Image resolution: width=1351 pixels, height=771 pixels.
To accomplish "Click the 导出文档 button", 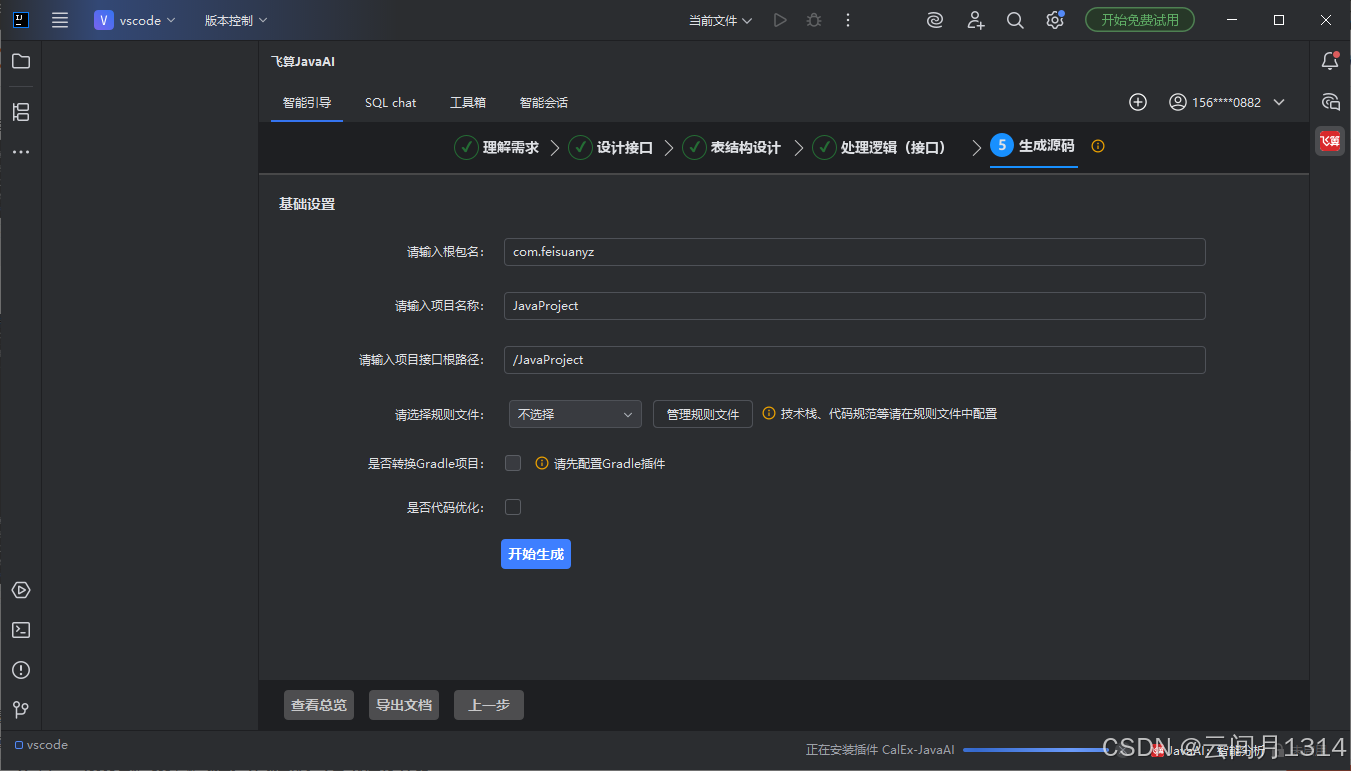I will tap(404, 705).
